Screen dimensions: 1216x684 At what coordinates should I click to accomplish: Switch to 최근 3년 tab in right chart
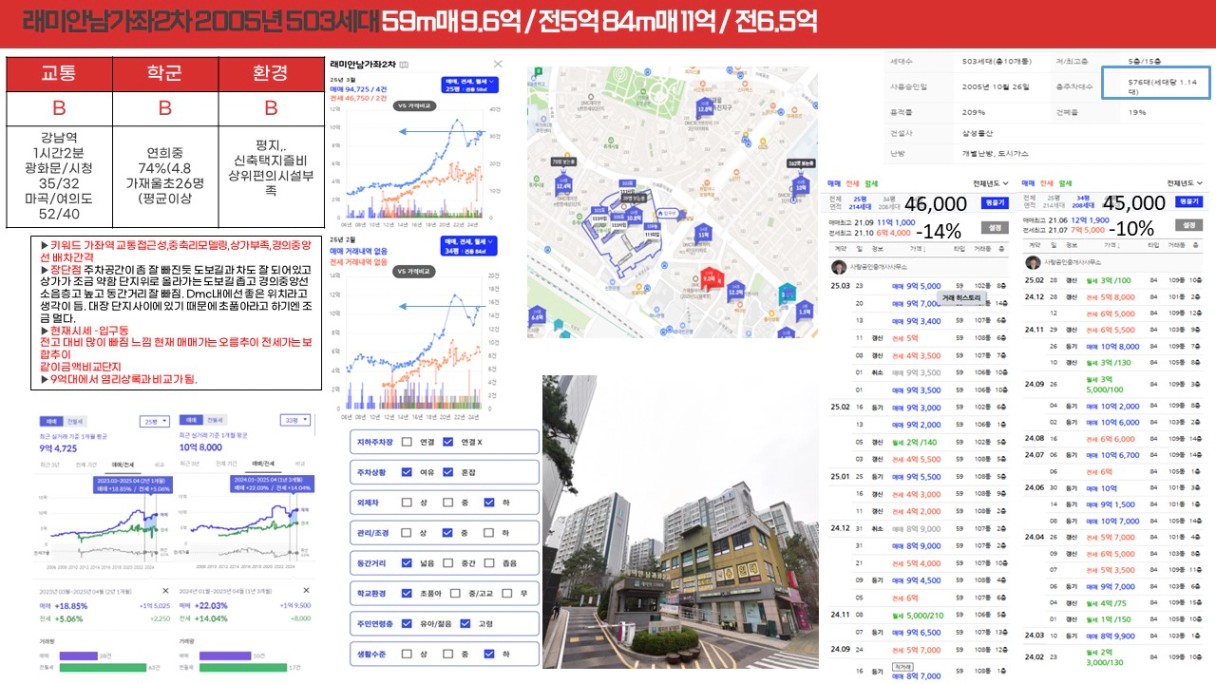191,465
